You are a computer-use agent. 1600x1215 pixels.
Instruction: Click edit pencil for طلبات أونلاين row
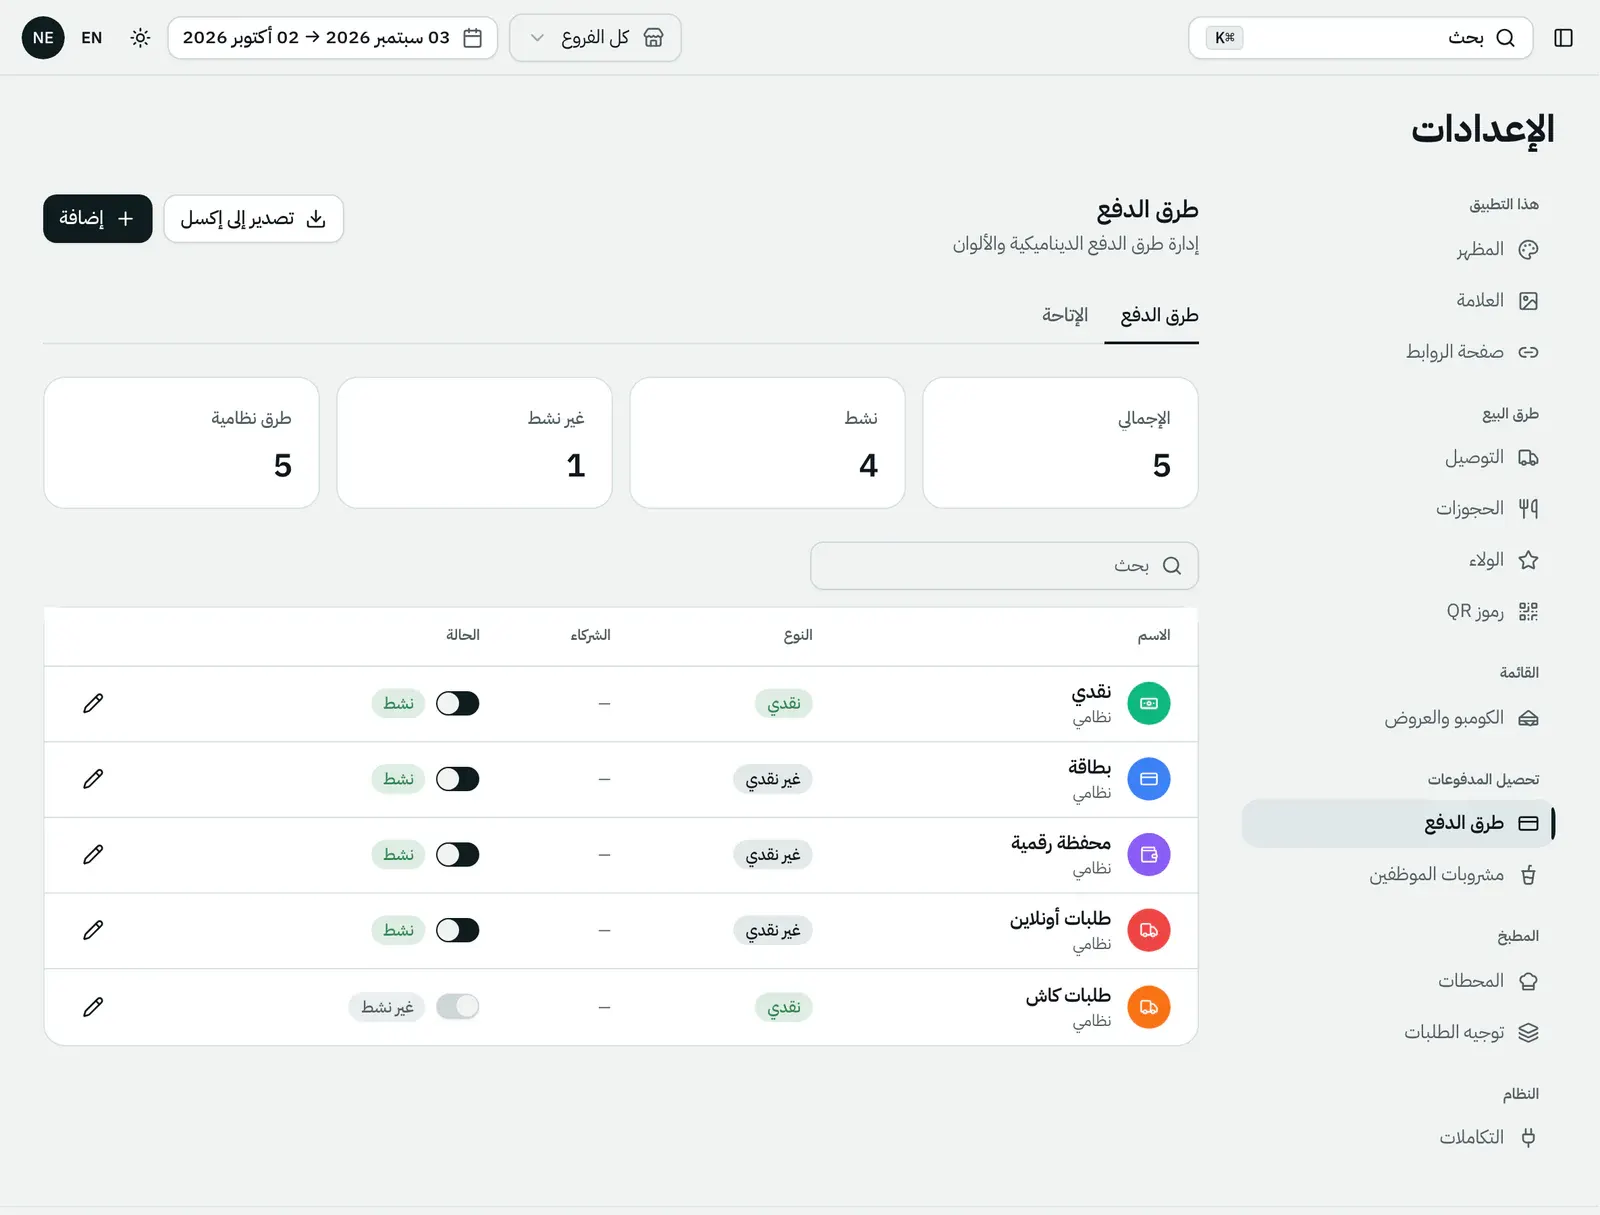[93, 930]
